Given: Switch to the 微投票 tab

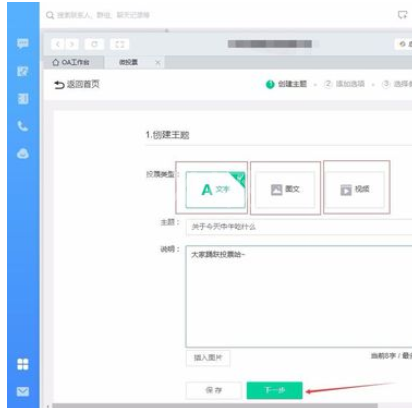Looking at the screenshot, I should (x=129, y=62).
